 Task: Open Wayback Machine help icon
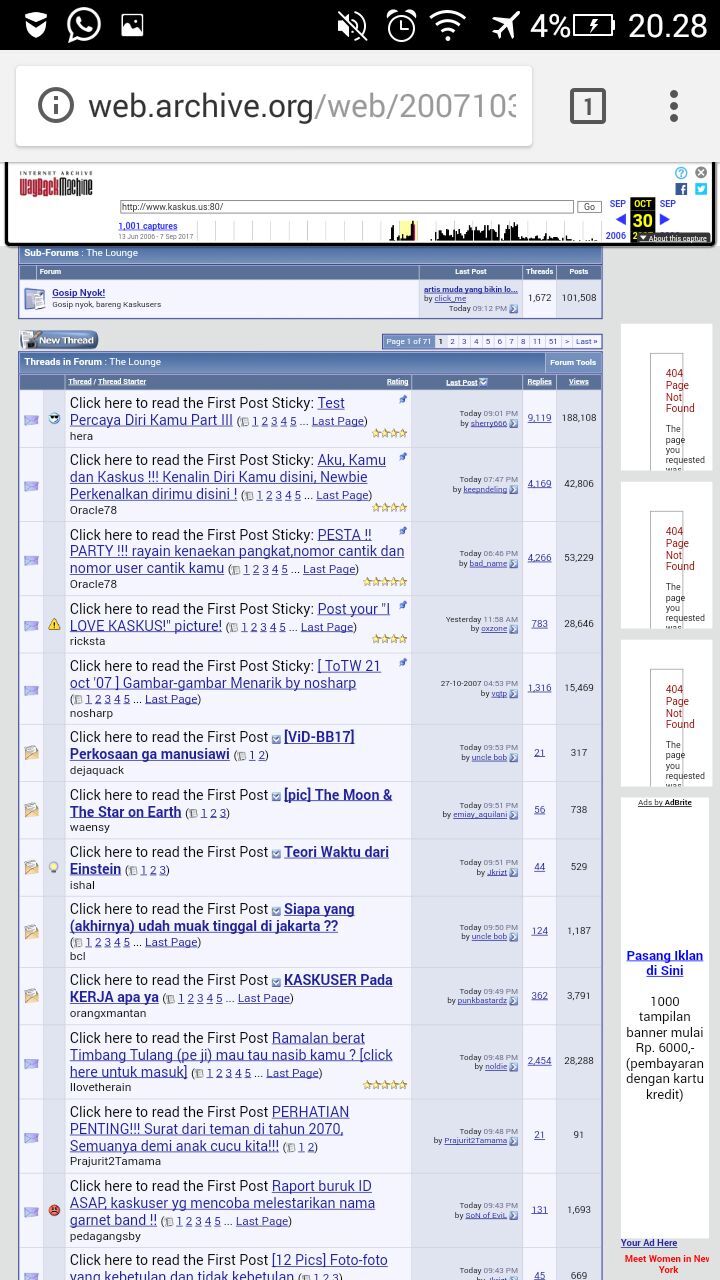pos(681,173)
